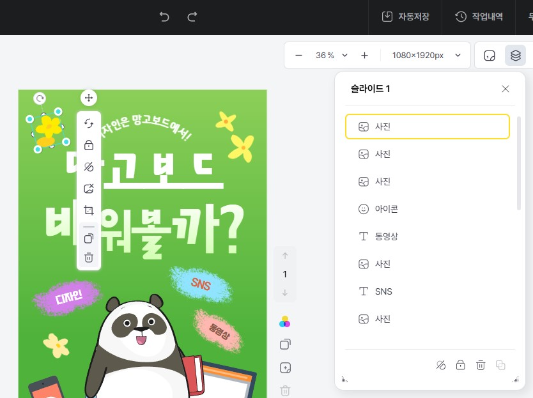
Task: Click the rotate handle of selected flower
Action: coord(40,99)
